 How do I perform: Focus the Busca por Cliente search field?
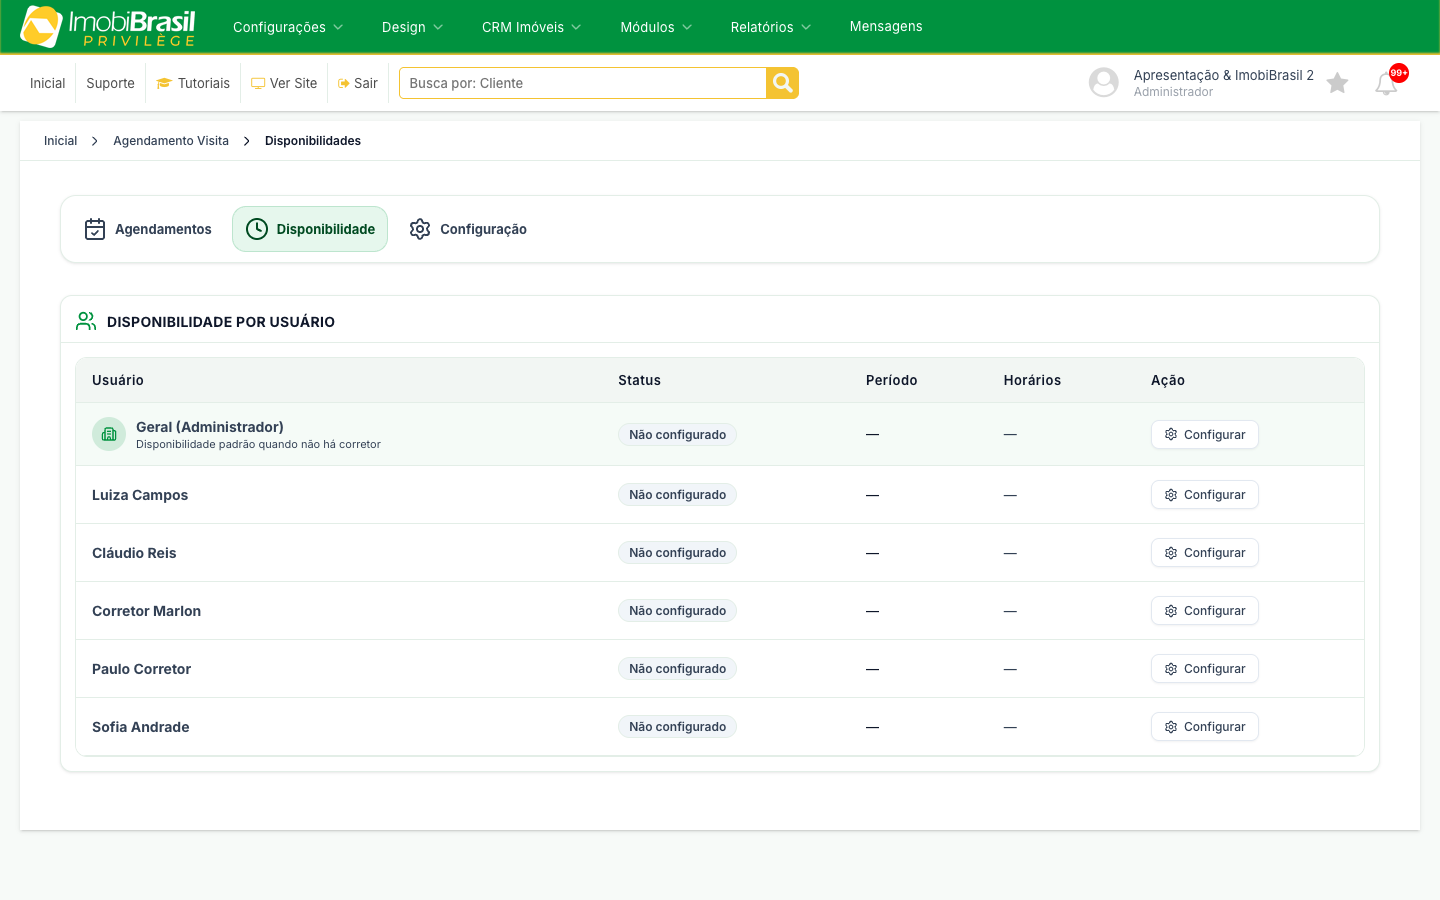coord(582,83)
